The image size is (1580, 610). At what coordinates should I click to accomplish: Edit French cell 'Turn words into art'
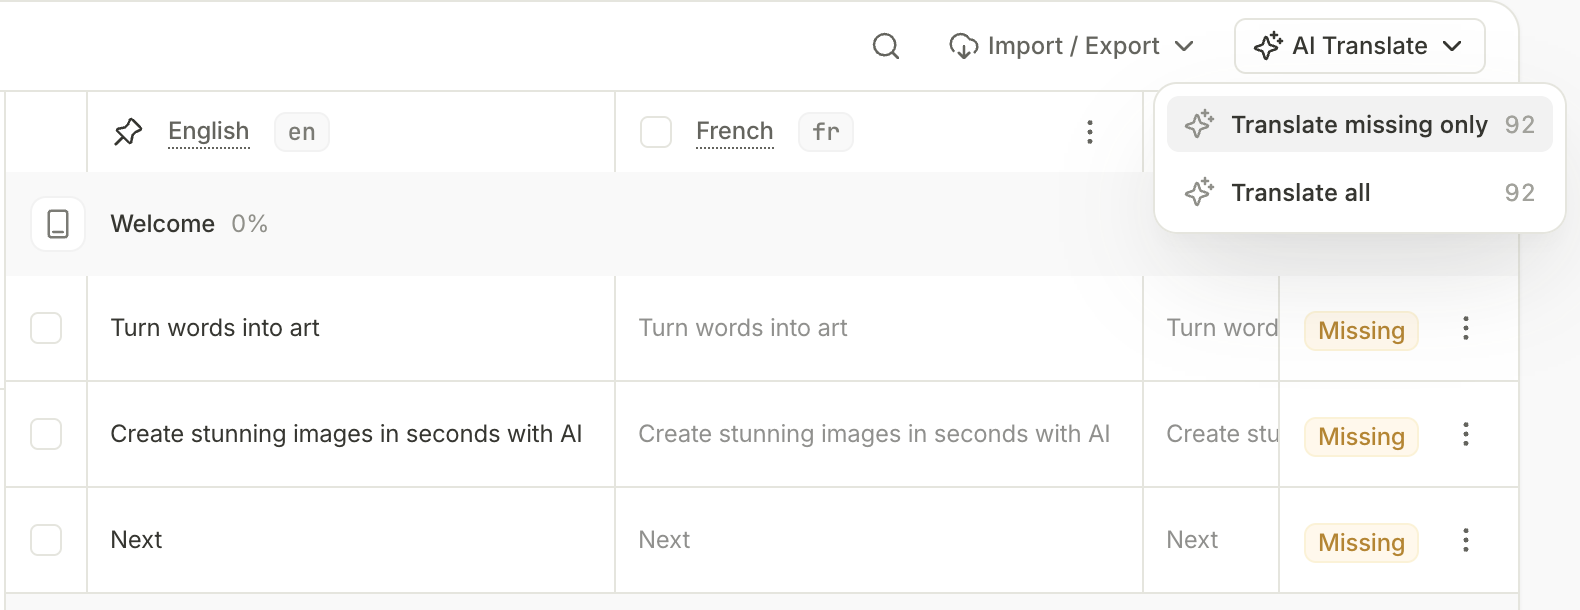click(x=879, y=328)
